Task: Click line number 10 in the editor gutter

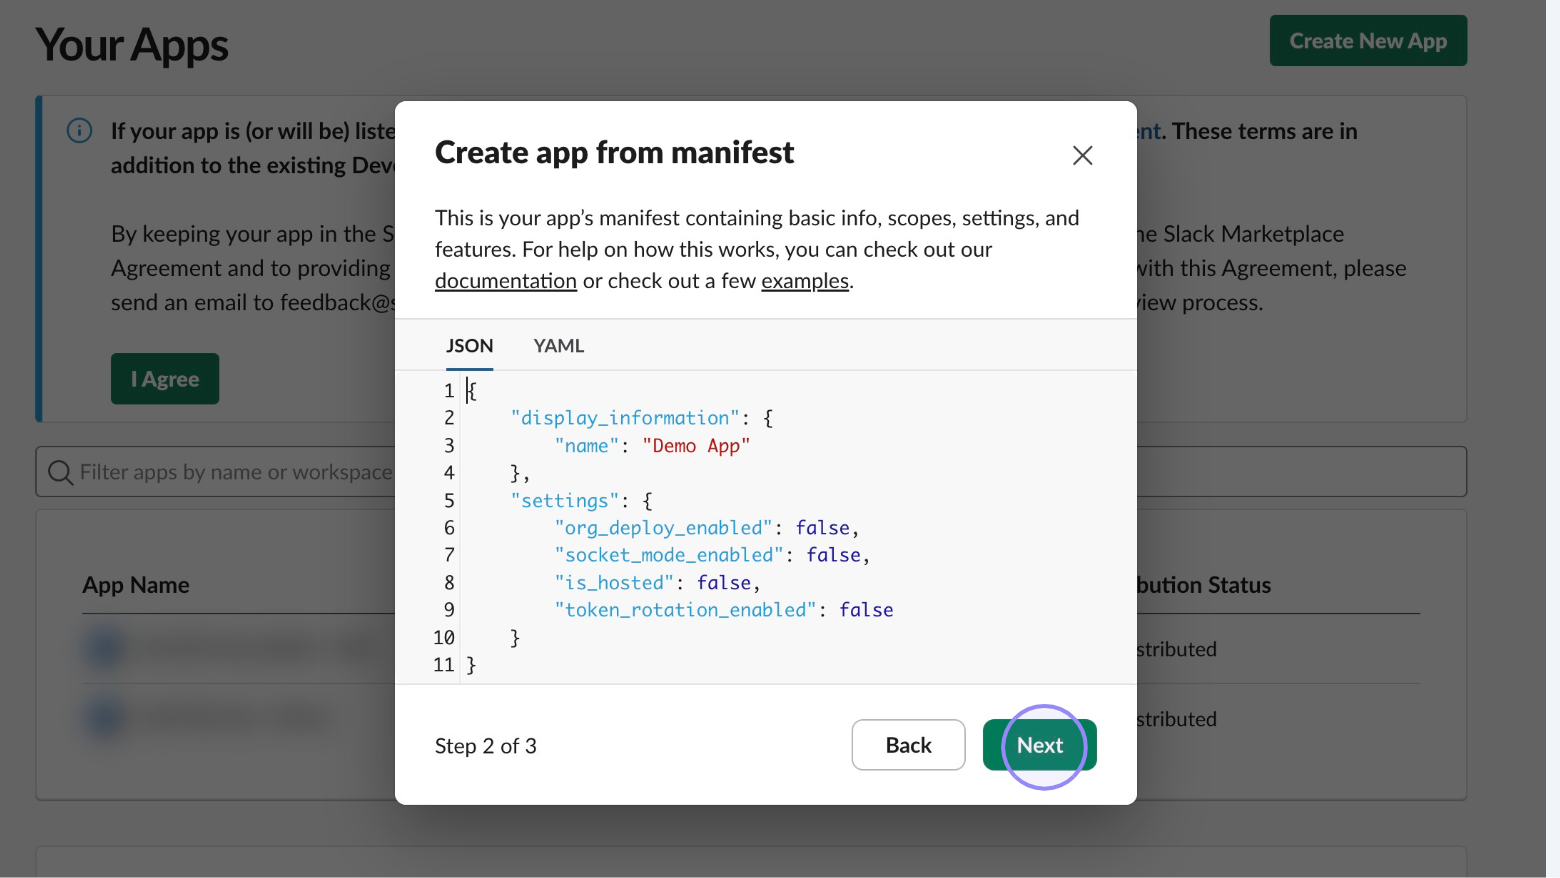Action: [444, 638]
